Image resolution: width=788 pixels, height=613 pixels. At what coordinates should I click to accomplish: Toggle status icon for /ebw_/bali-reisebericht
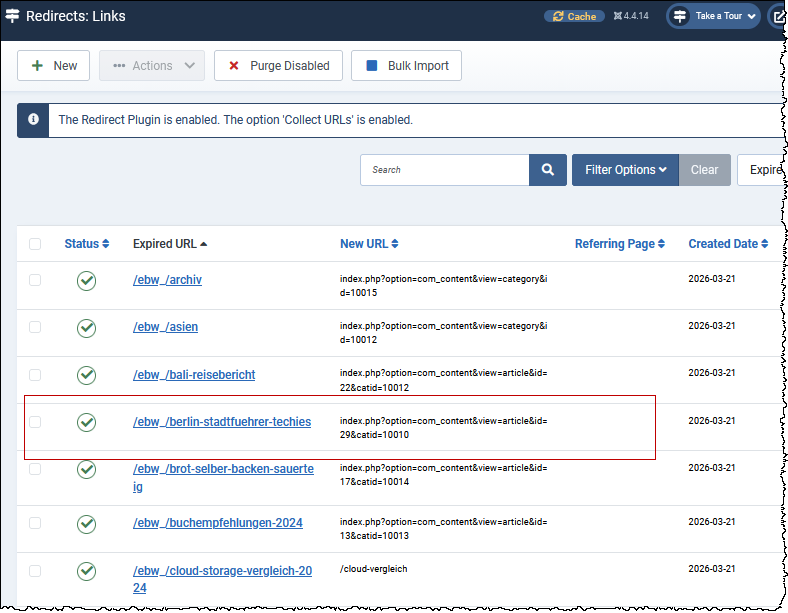click(x=87, y=375)
